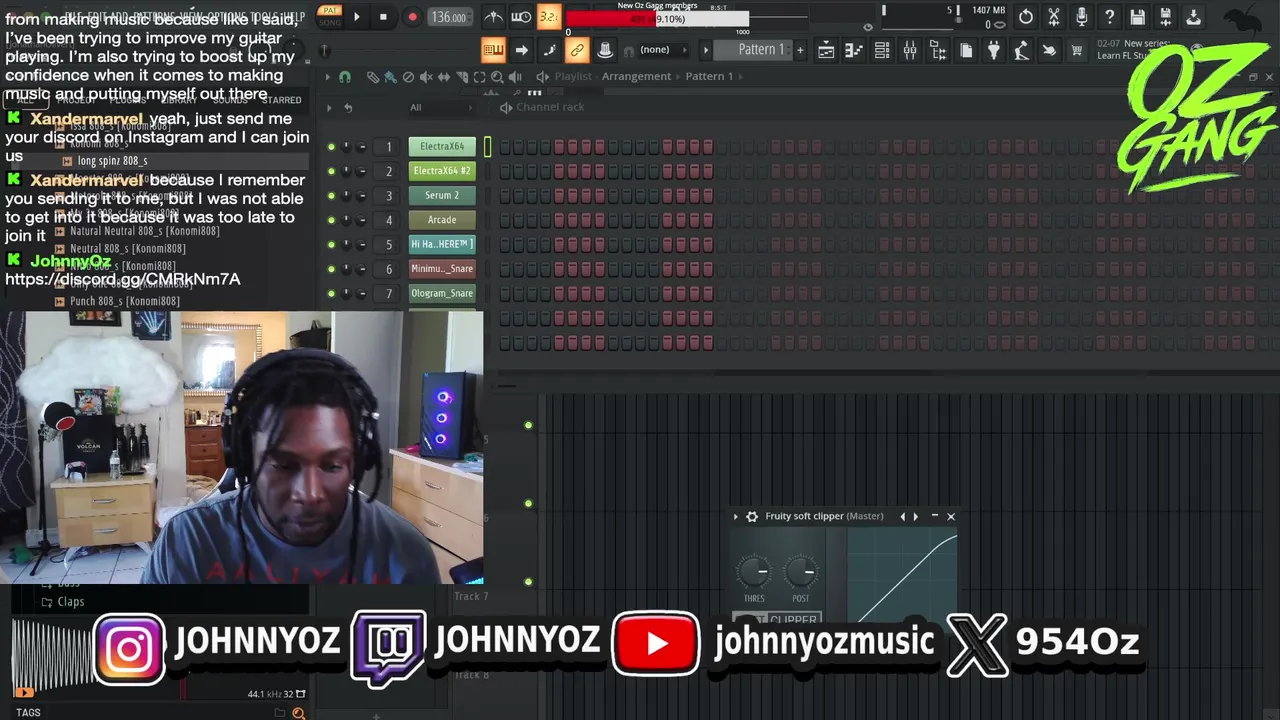Select the Minimu.._Snare channel button
Screen dimensions: 1280x720
click(442, 269)
